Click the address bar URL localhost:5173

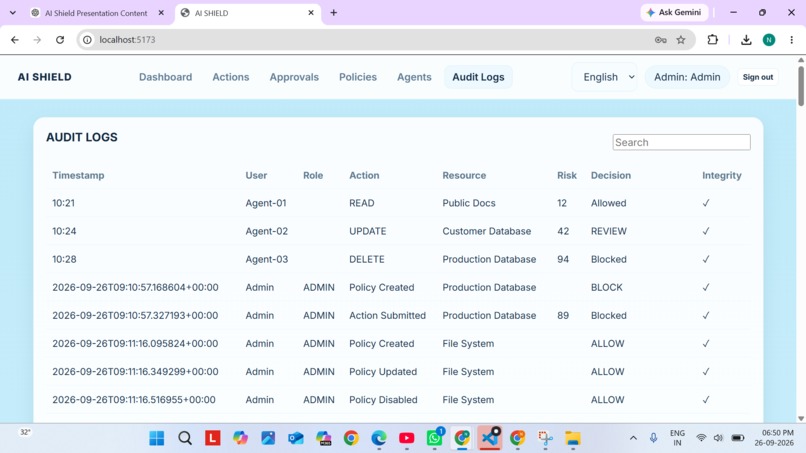coord(127,40)
